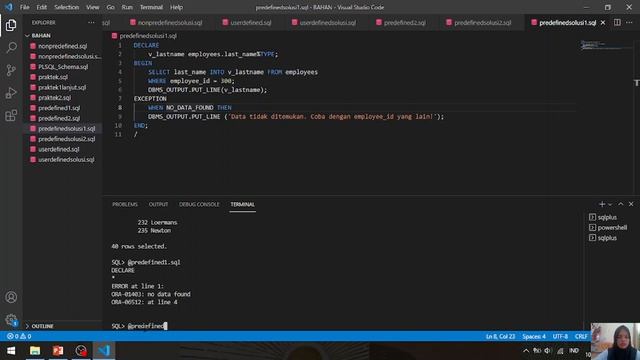Open the launch profile dropdown arrow
Screen dimensions: 640x360
[610, 204]
